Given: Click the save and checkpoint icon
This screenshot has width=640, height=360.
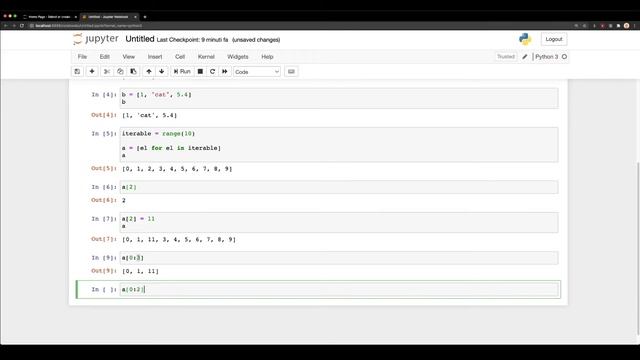Looking at the screenshot, I should pyautogui.click(x=77, y=71).
